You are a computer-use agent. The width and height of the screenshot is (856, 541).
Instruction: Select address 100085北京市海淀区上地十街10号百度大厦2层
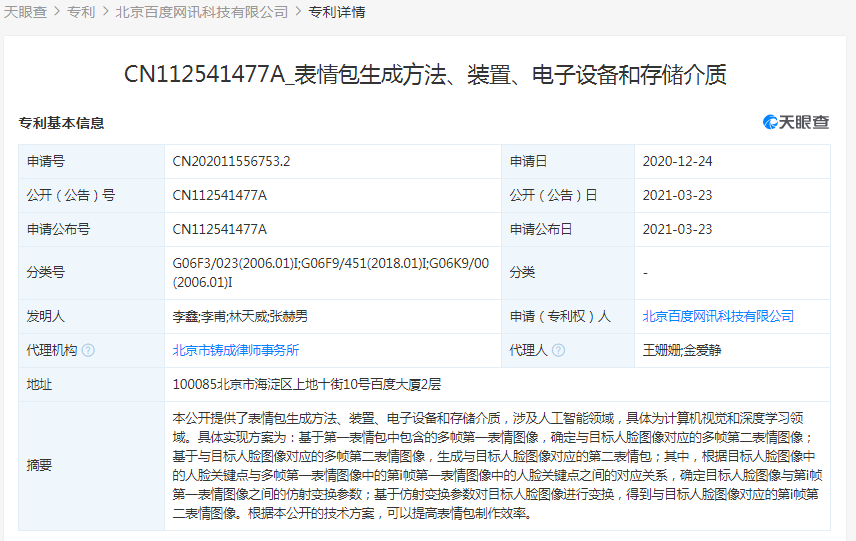pyautogui.click(x=307, y=384)
